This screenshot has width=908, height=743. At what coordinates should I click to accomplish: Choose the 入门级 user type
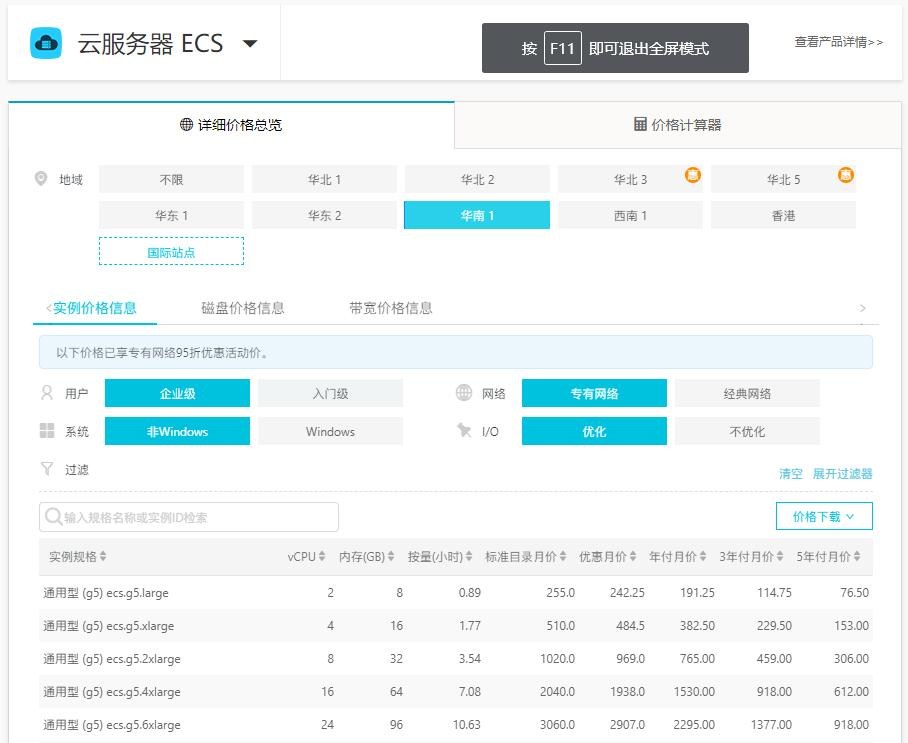click(x=330, y=393)
